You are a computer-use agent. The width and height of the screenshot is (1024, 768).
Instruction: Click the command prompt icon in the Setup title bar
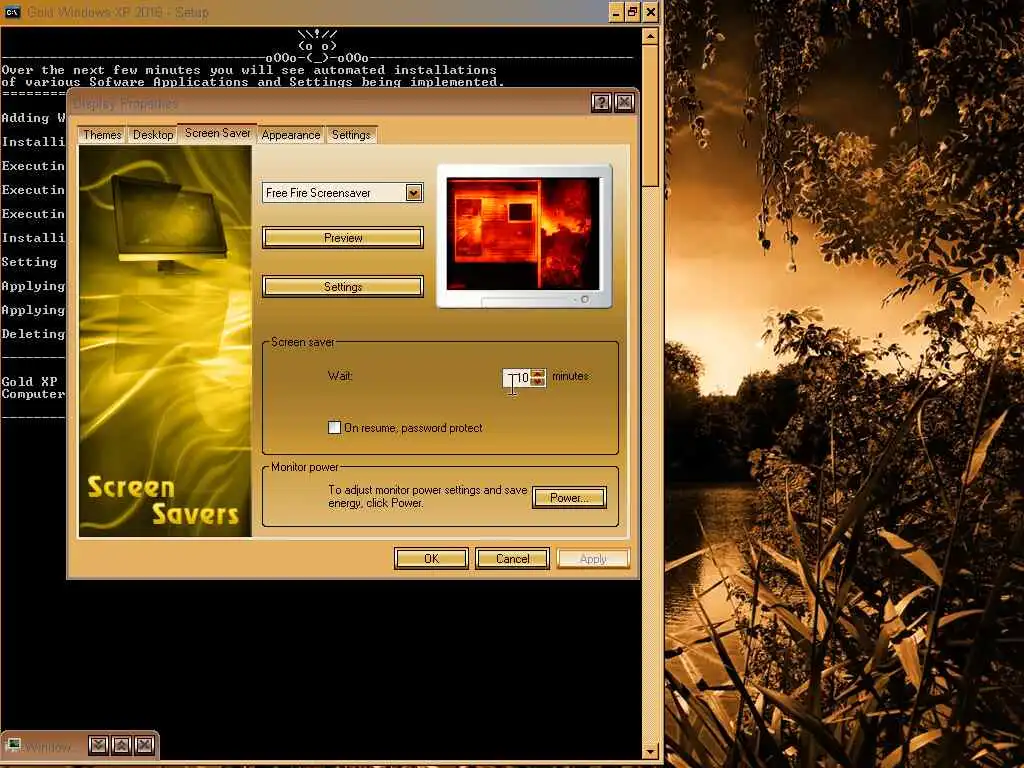pos(12,12)
